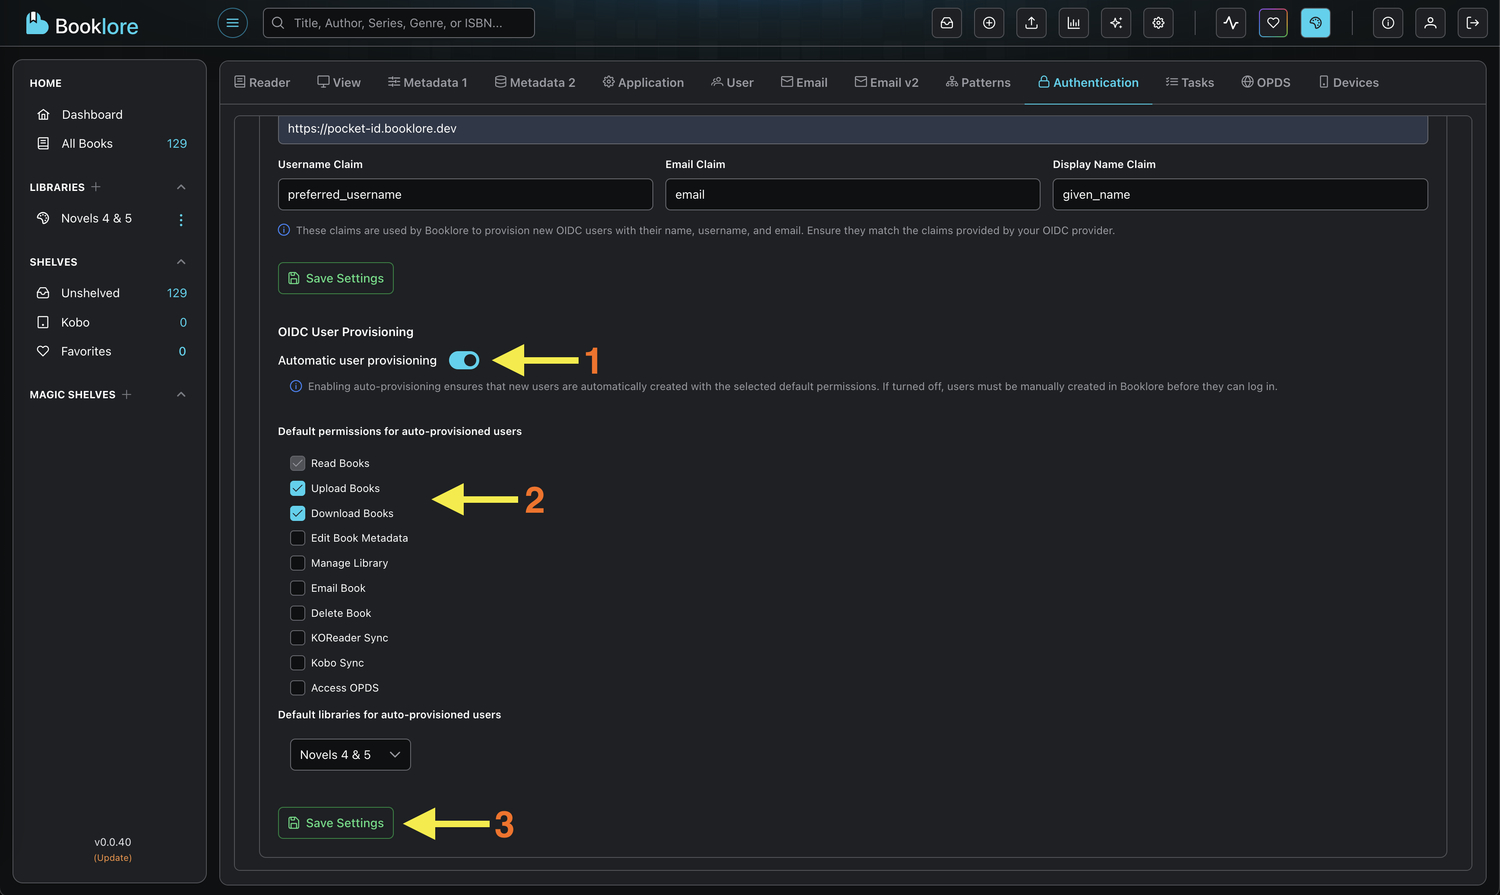This screenshot has width=1500, height=895.
Task: Click the bottom Save Settings button
Action: tap(335, 822)
